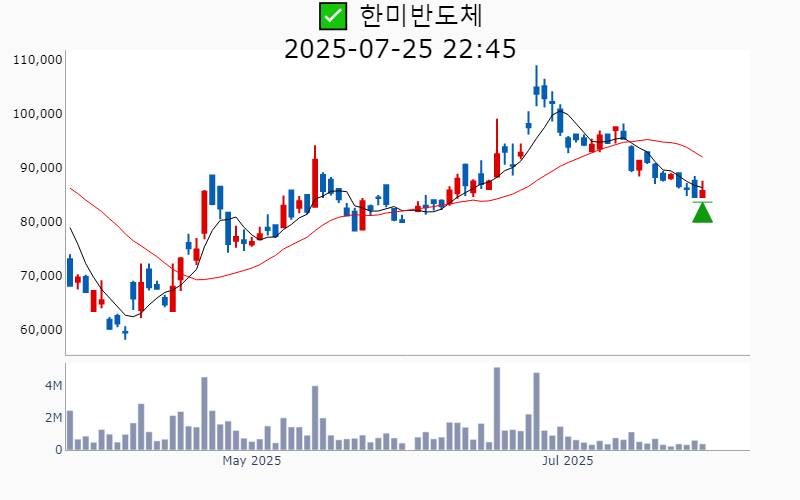Click the 110,000 price axis label
This screenshot has height=500, width=800.
[x=38, y=60]
